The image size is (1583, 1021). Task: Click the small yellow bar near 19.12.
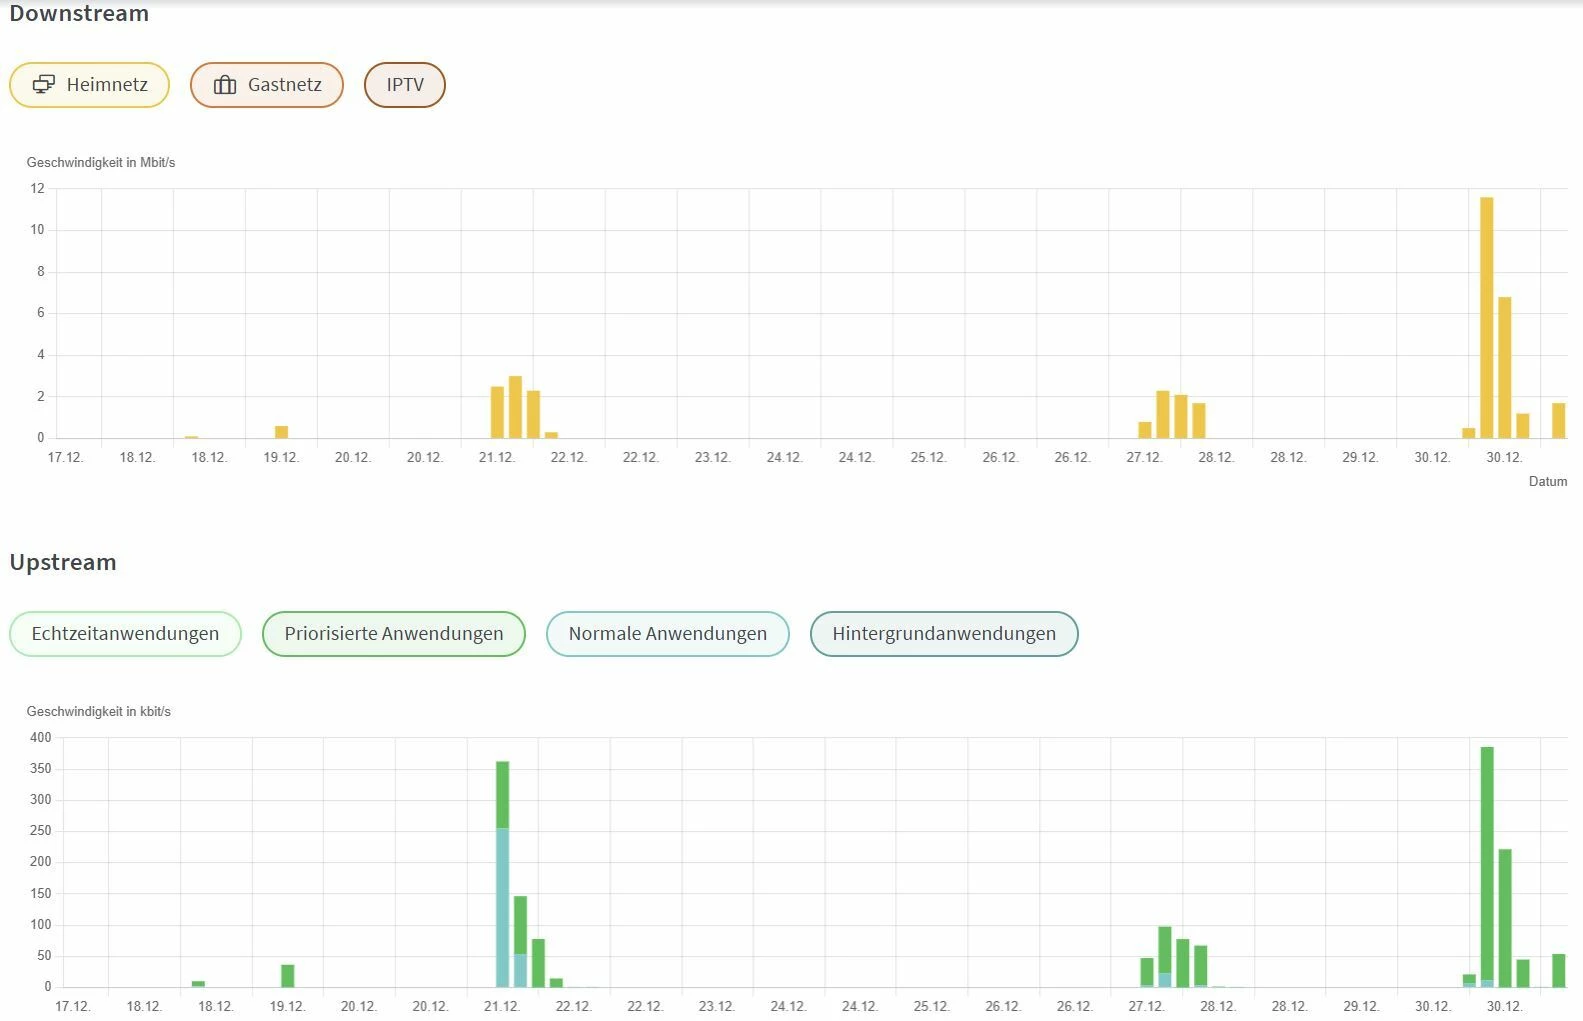point(282,432)
